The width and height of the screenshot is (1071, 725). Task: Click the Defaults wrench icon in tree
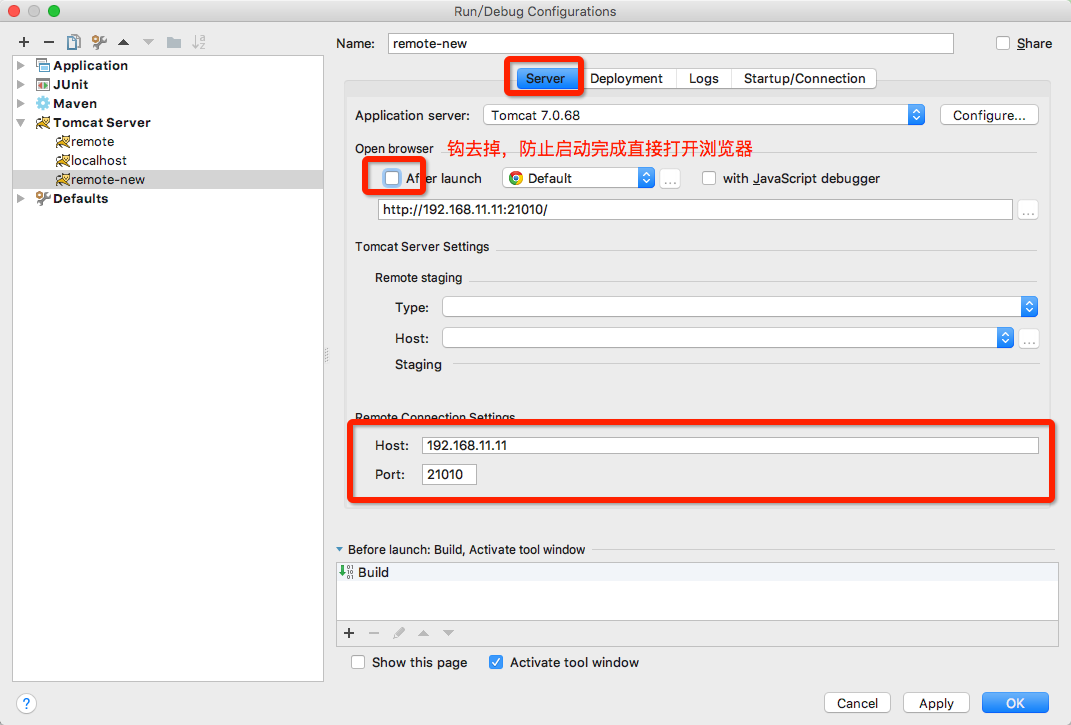pos(43,199)
